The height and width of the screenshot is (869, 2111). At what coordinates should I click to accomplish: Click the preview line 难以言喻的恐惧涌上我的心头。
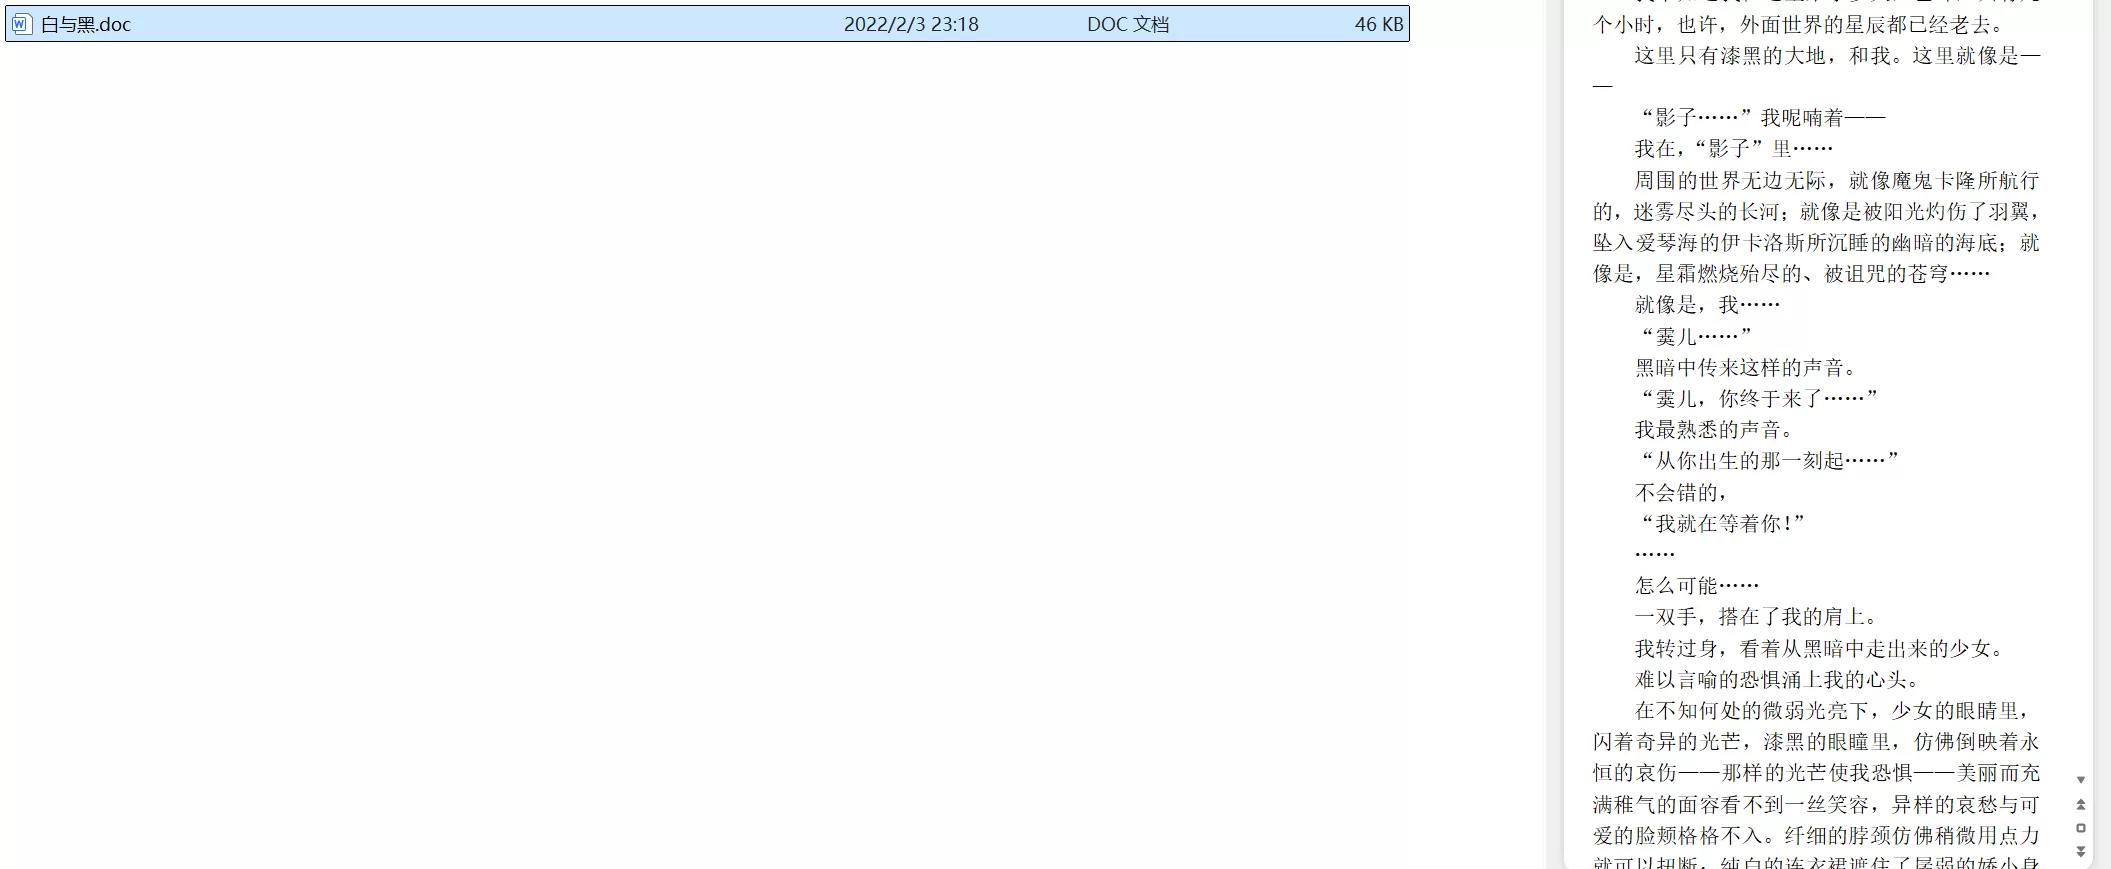click(x=1777, y=680)
